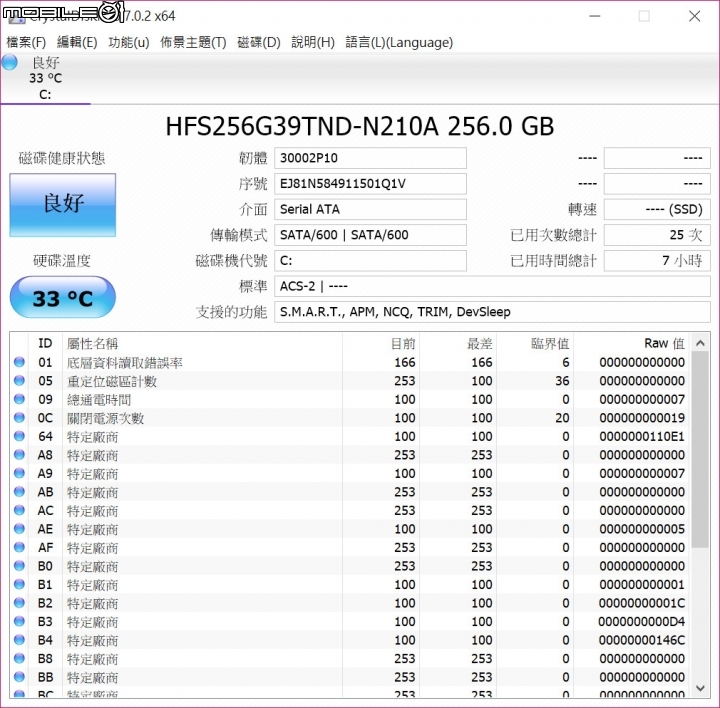720x708 pixels.
Task: Click the serial number field EJ81N584911501Q1V
Action: click(x=370, y=184)
